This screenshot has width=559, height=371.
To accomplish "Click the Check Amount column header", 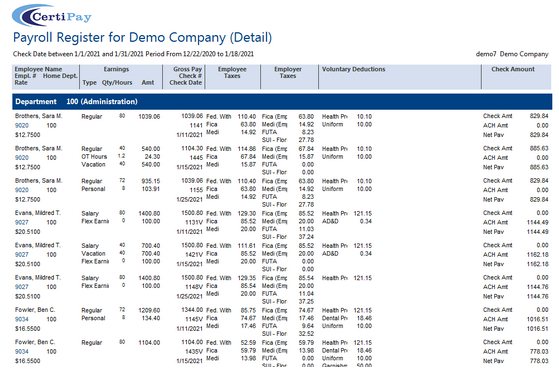I will [513, 69].
